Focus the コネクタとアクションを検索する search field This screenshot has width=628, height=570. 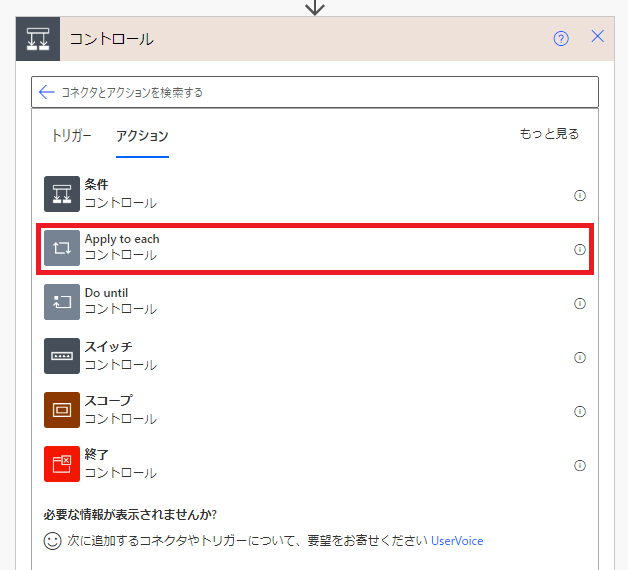point(315,92)
